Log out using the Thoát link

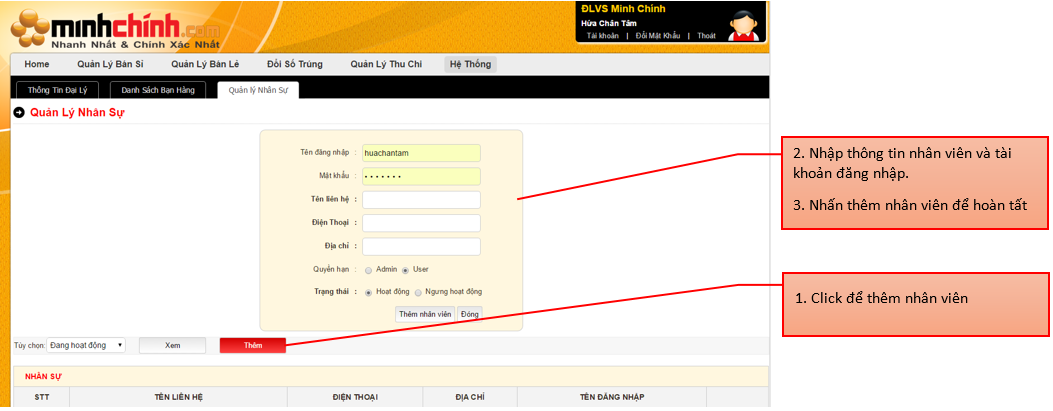coord(706,35)
